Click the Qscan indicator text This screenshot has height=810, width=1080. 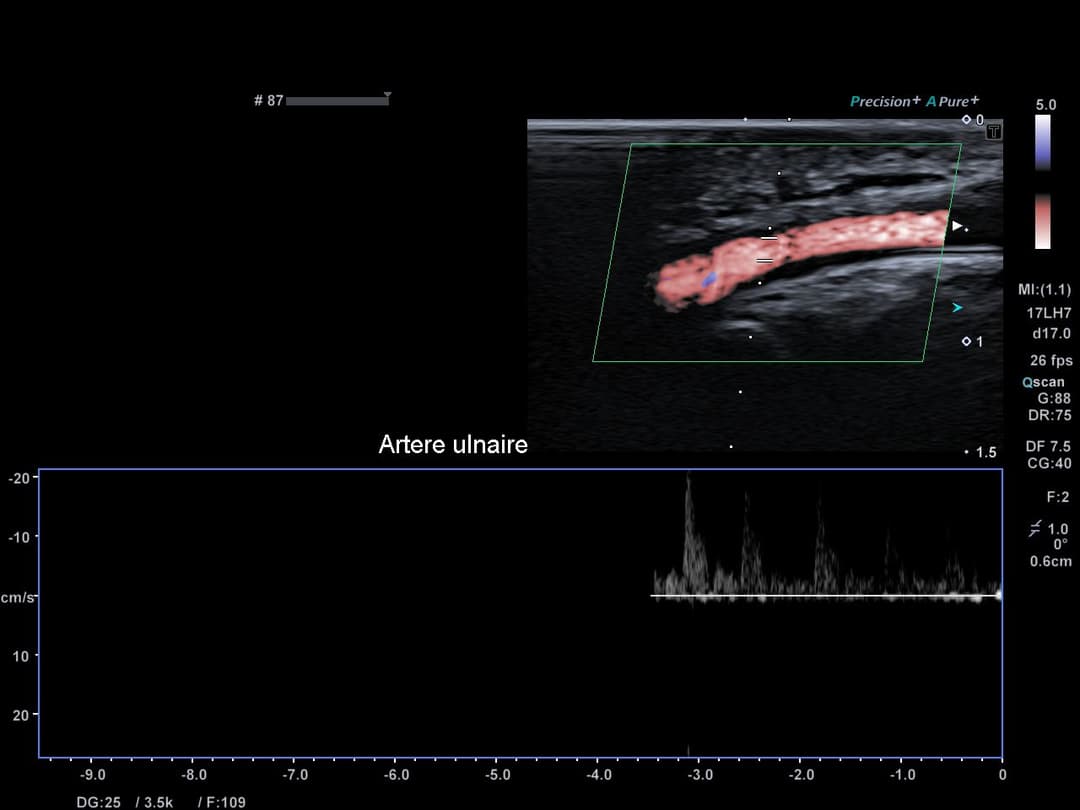coord(1043,382)
